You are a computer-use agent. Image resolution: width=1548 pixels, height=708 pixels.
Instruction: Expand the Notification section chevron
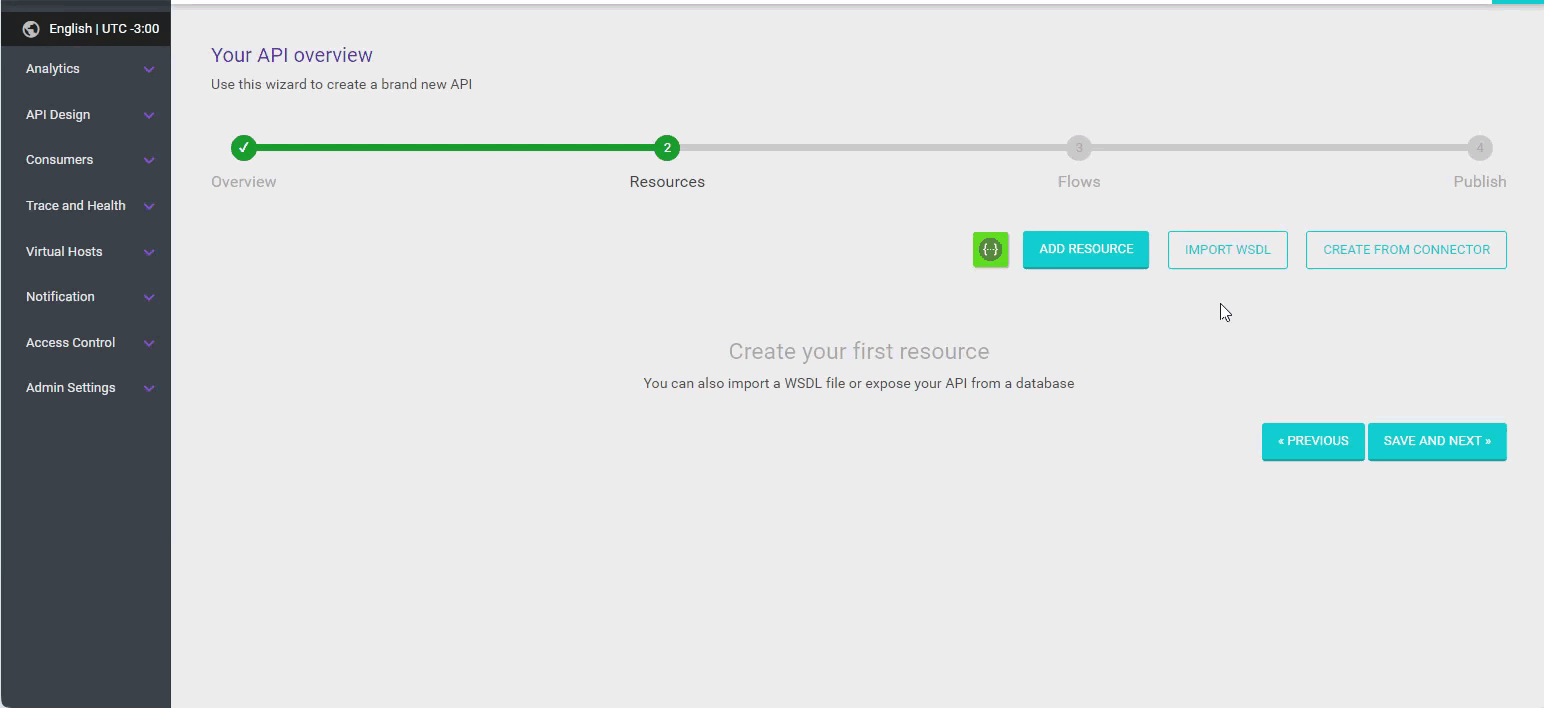click(x=148, y=297)
